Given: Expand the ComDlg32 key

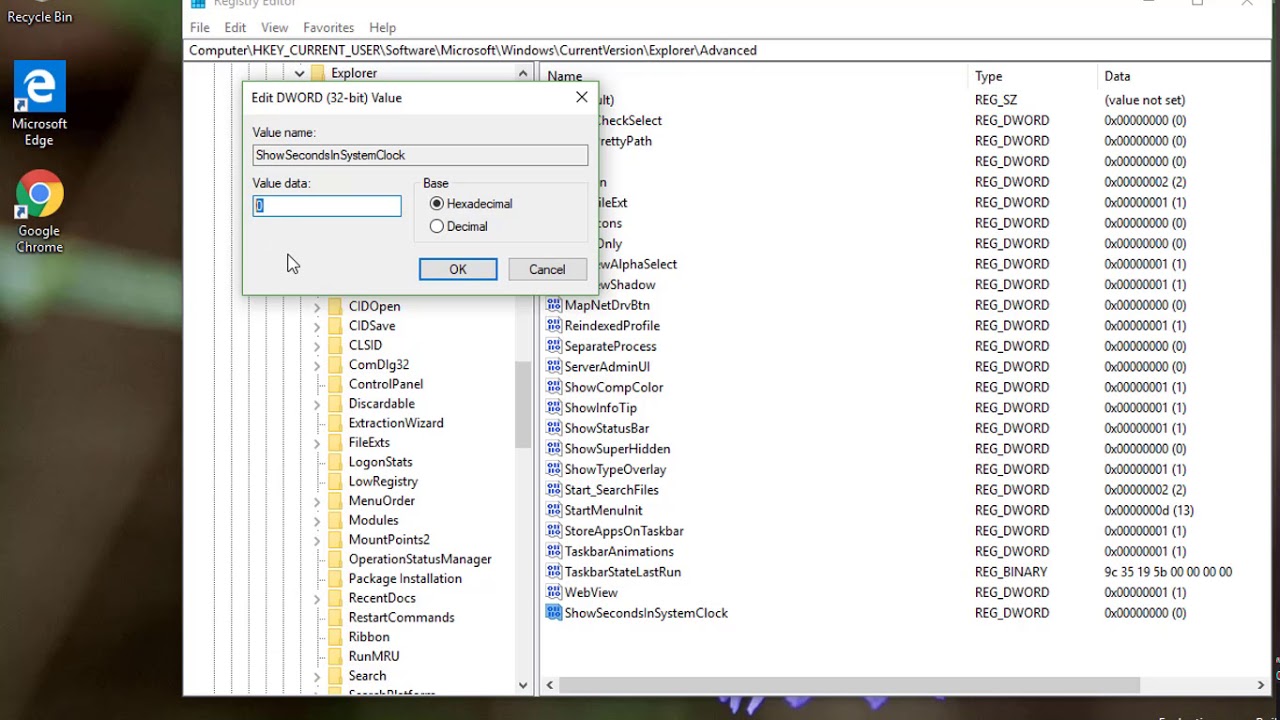Looking at the screenshot, I should coord(317,365).
